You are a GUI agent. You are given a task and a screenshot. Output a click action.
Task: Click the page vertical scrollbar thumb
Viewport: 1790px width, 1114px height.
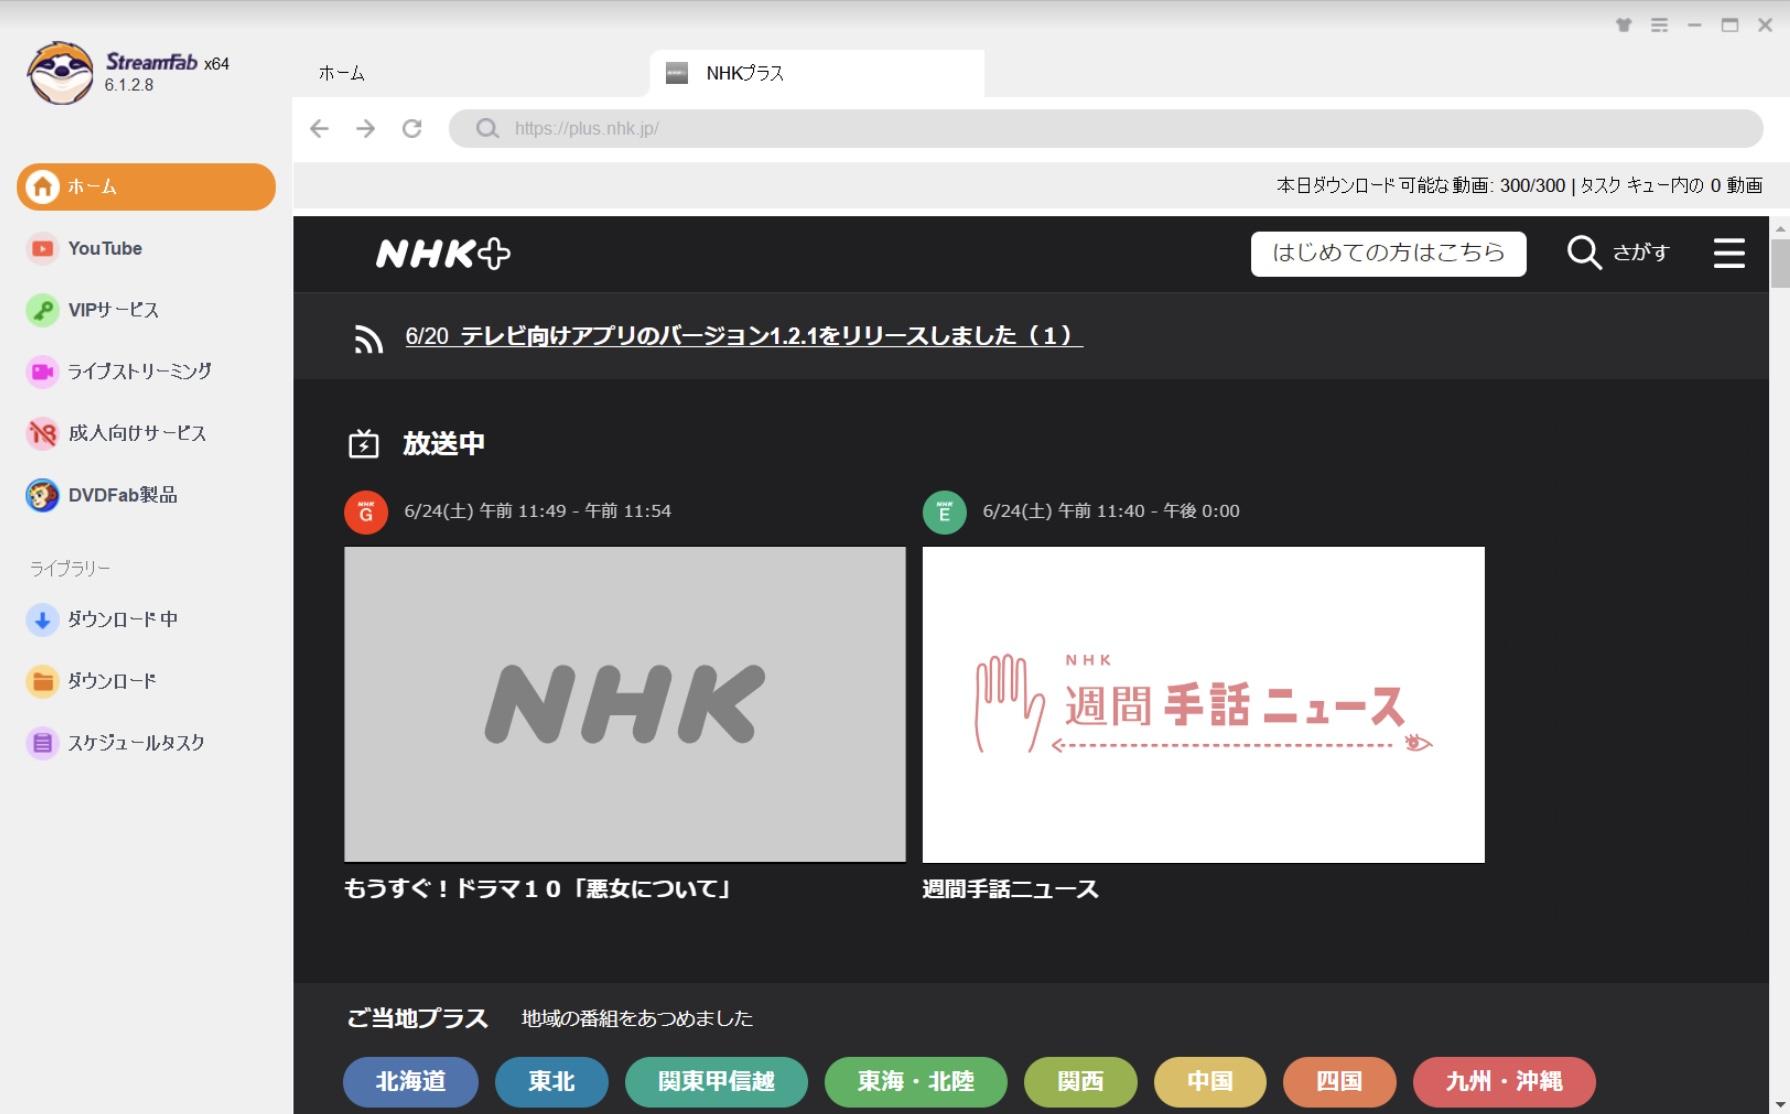pyautogui.click(x=1780, y=263)
